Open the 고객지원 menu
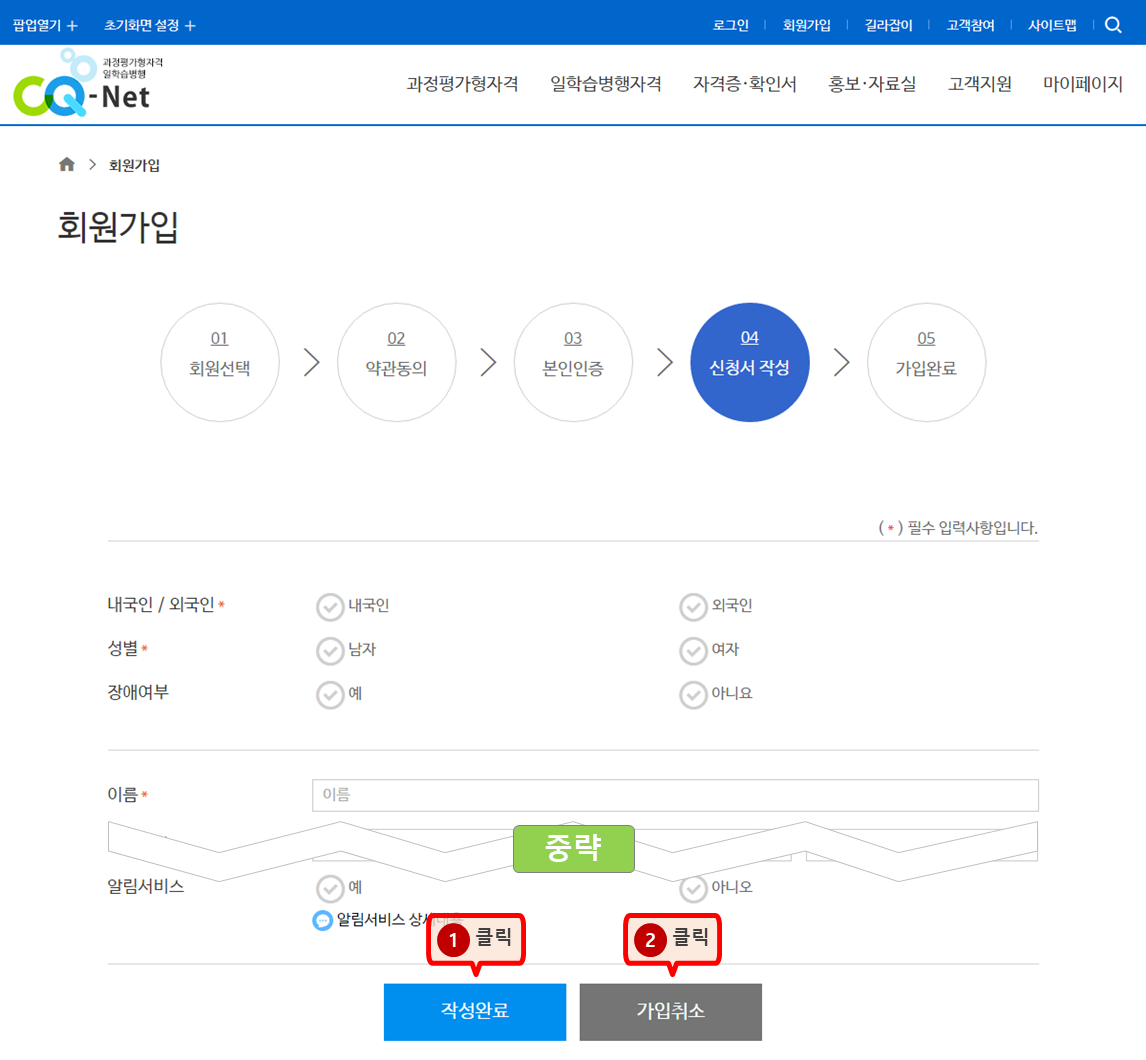The height and width of the screenshot is (1060, 1146). pos(980,84)
